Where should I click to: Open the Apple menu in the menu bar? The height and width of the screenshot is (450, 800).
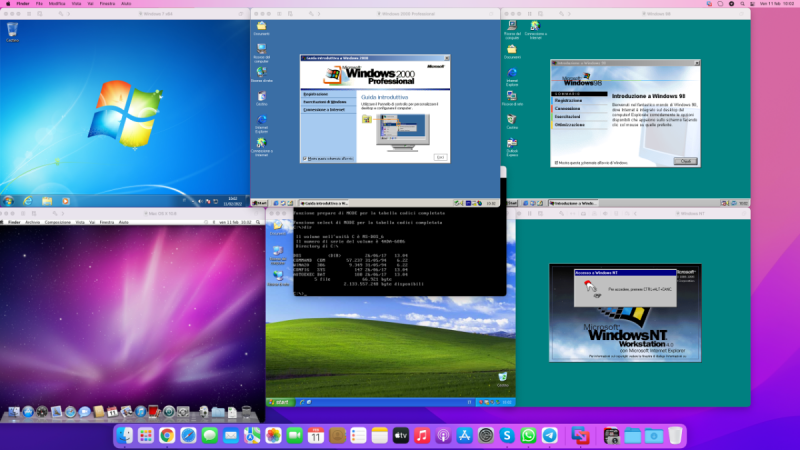tap(8, 4)
